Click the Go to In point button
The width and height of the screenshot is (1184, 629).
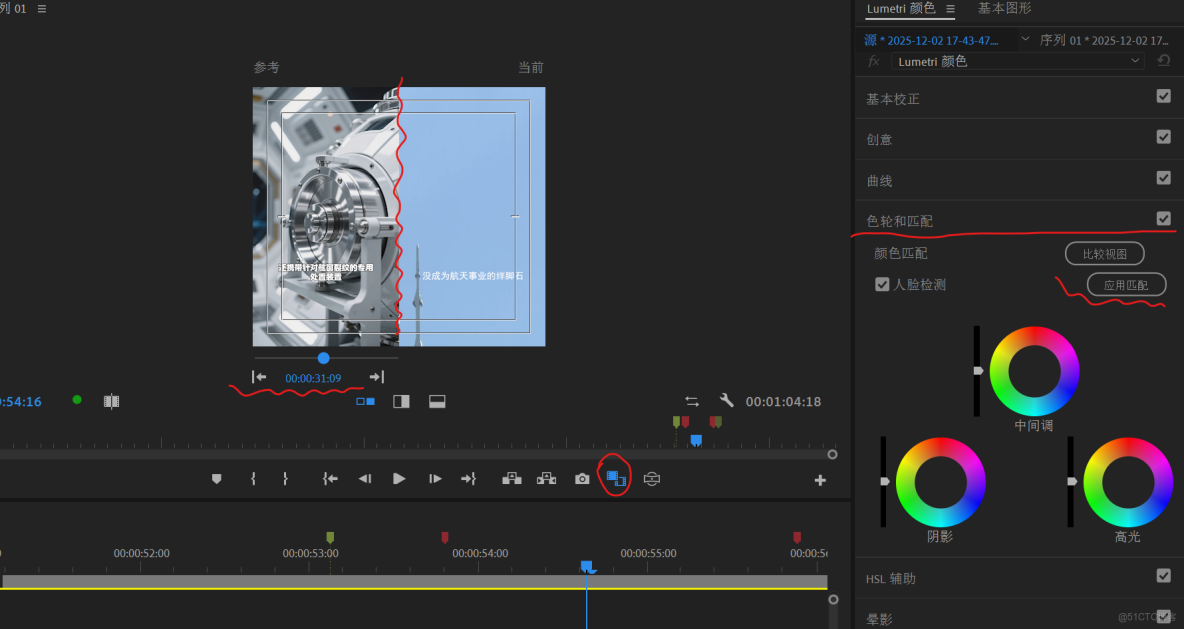[330, 479]
